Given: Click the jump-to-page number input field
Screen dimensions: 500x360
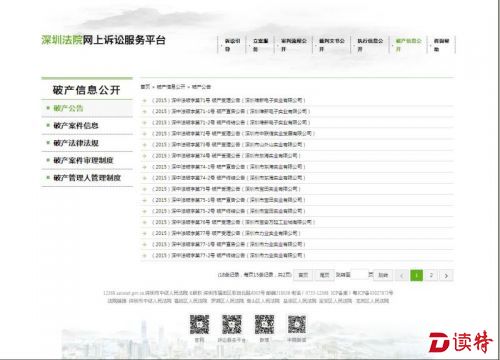Looking at the screenshot, I should [x=359, y=275].
